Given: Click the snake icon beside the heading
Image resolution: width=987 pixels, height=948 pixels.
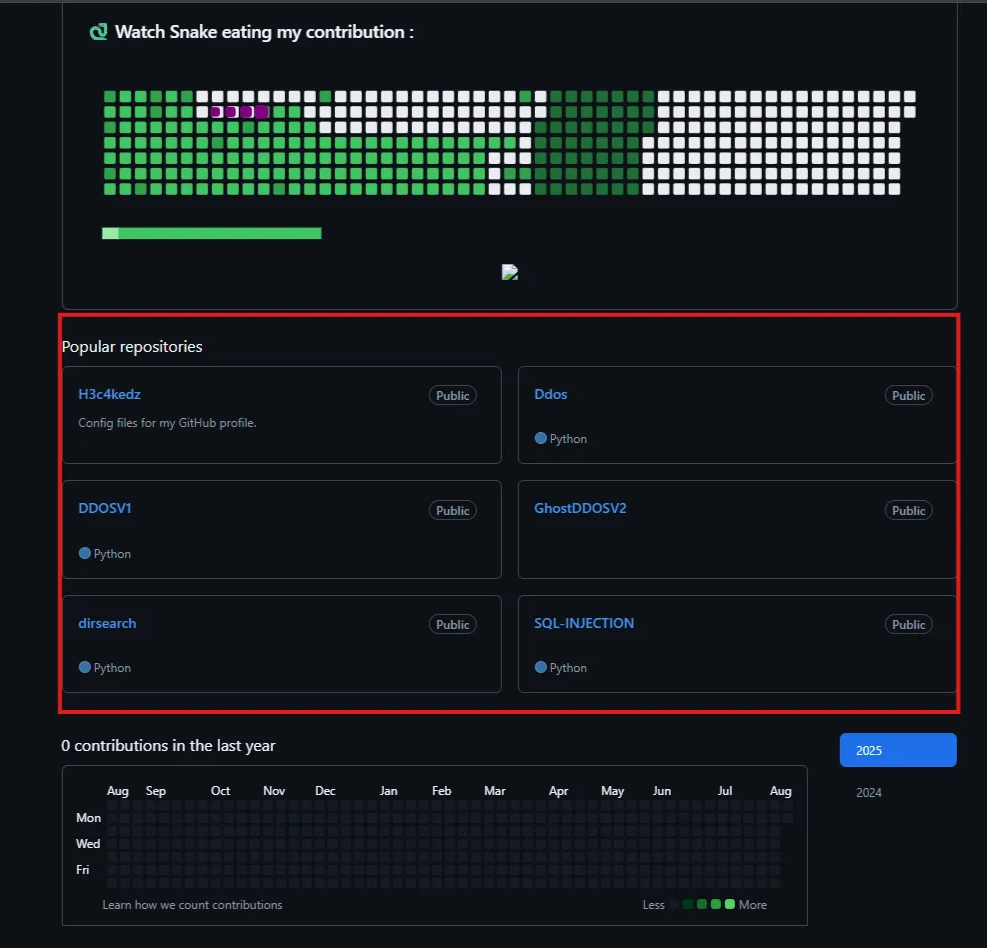Looking at the screenshot, I should pyautogui.click(x=98, y=32).
